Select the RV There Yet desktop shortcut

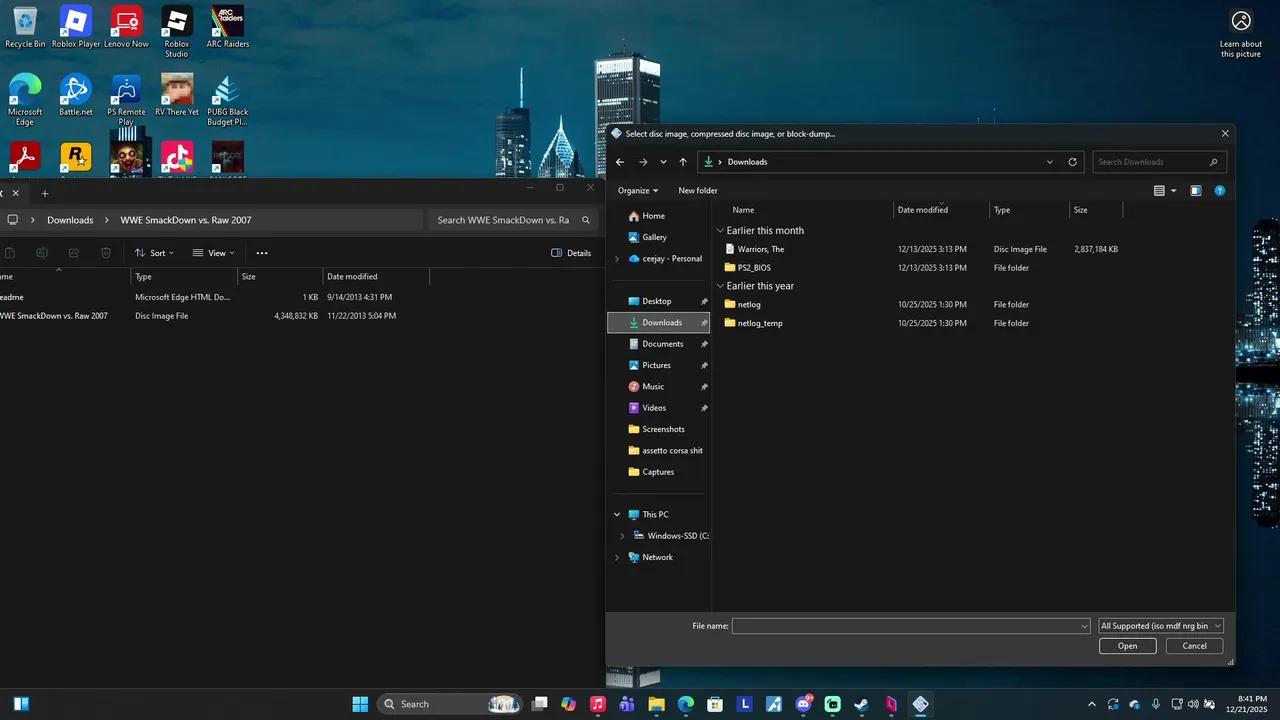tap(177, 95)
